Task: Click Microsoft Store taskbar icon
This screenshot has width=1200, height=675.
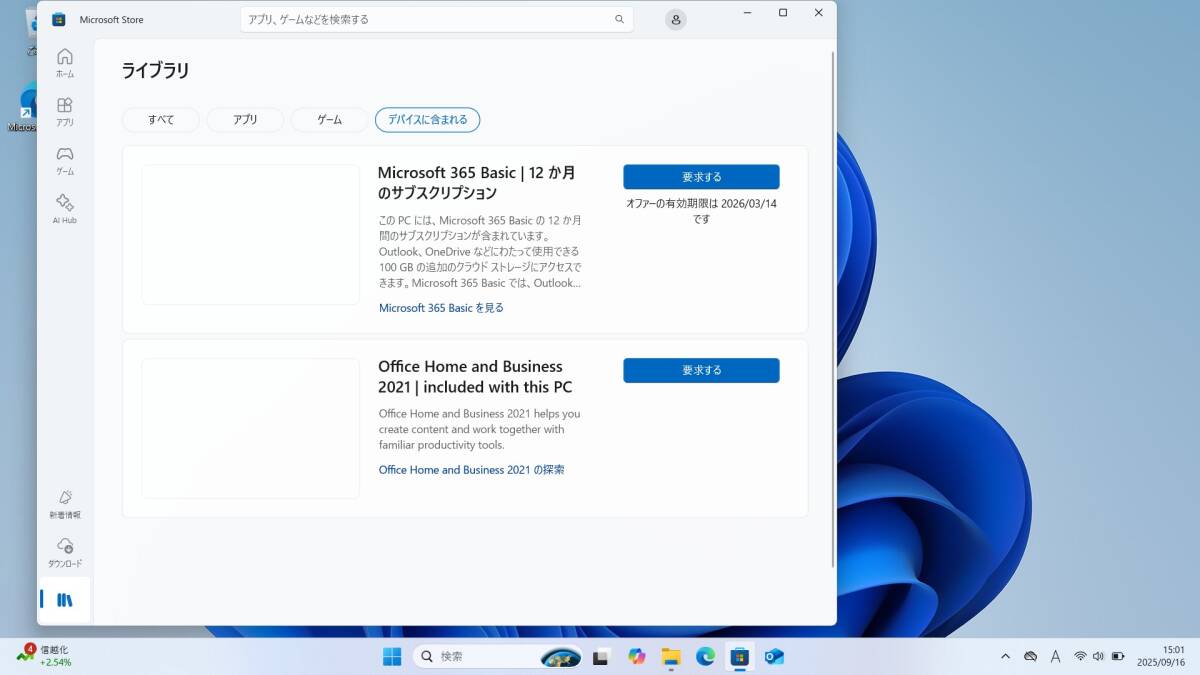Action: [740, 656]
